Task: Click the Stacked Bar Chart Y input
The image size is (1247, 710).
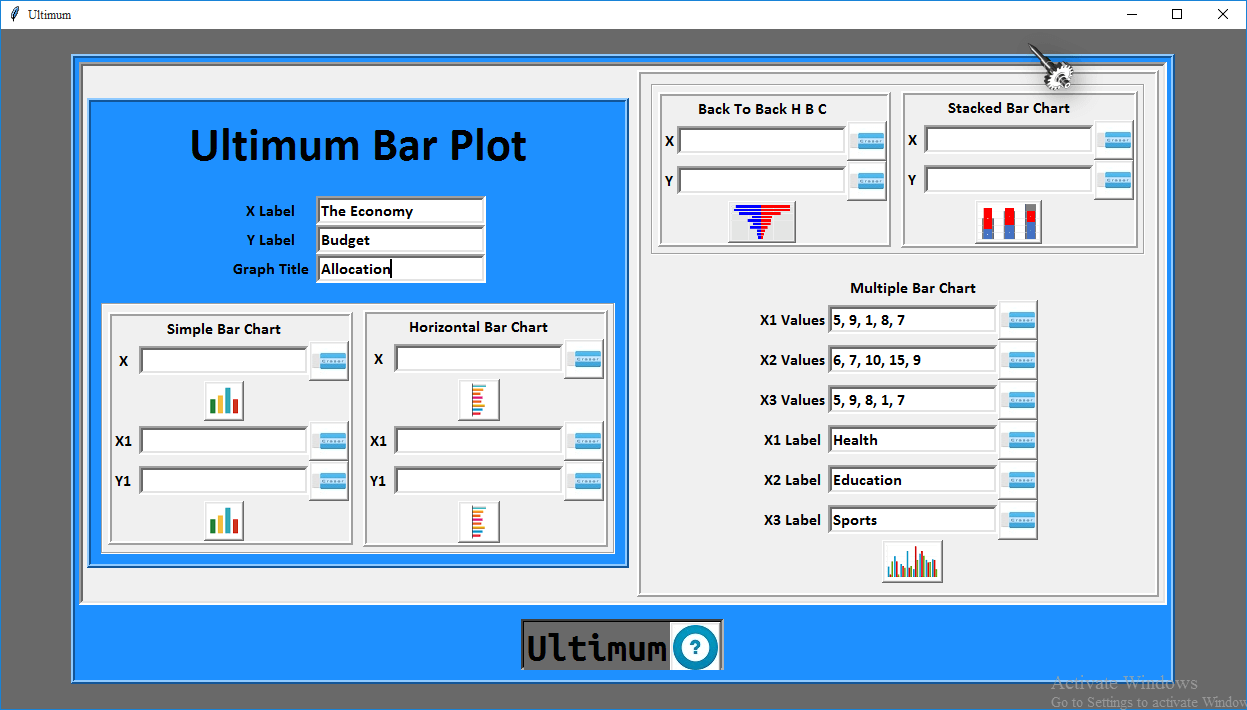Action: pyautogui.click(x=1009, y=180)
